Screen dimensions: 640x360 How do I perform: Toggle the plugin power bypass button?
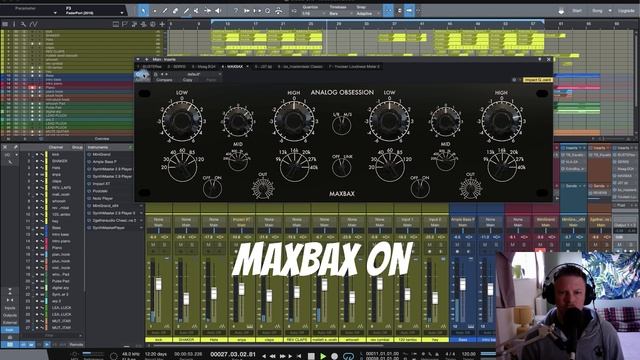tap(142, 75)
